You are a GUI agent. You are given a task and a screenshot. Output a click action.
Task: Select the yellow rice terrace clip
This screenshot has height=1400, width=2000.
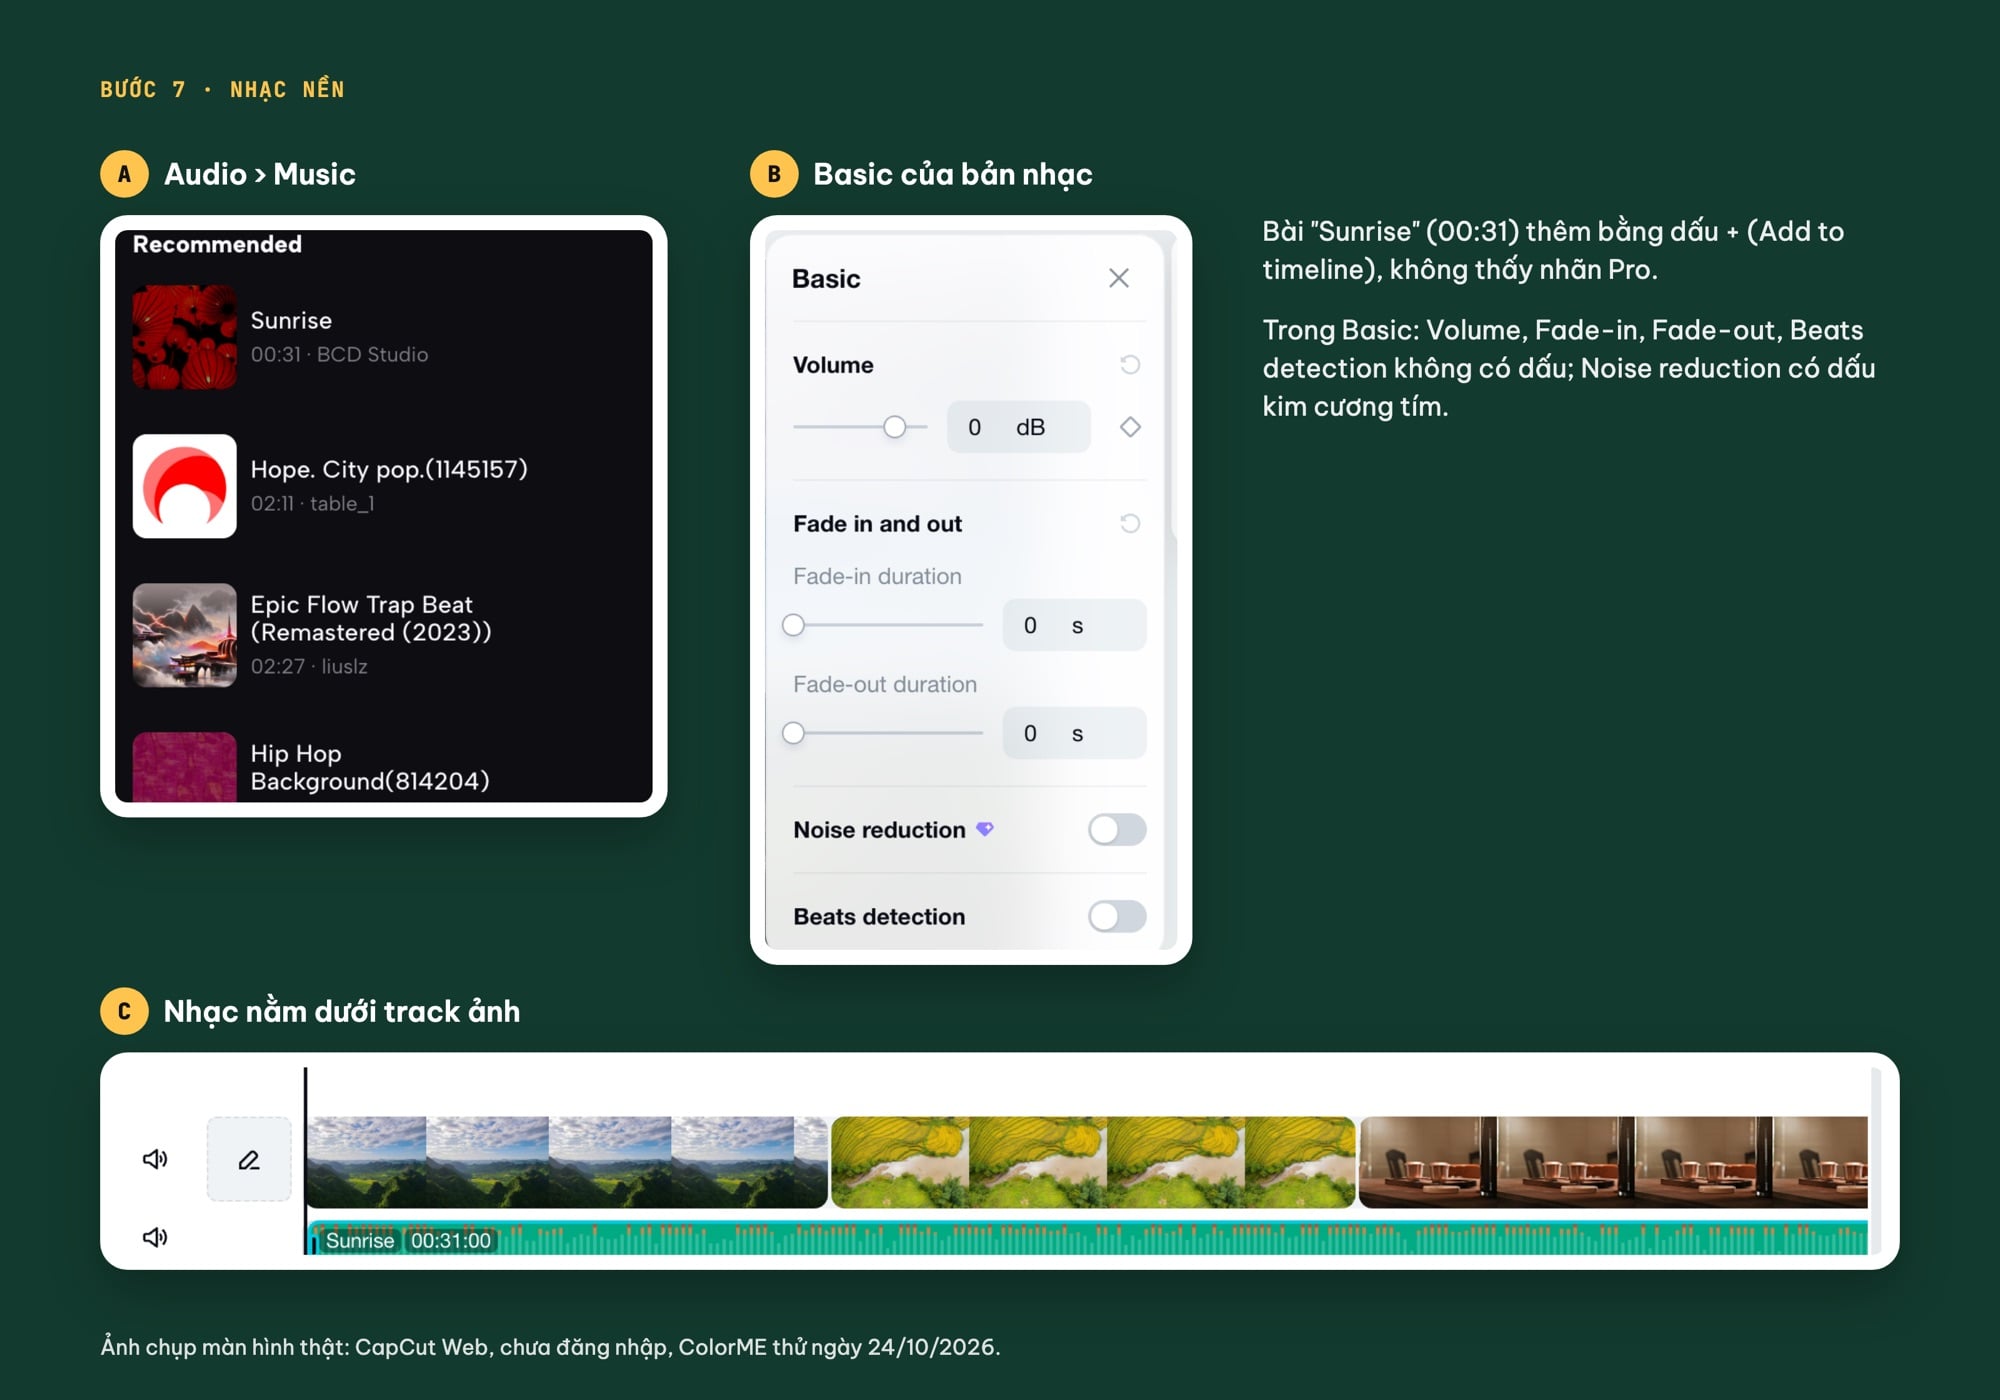coord(1093,1162)
